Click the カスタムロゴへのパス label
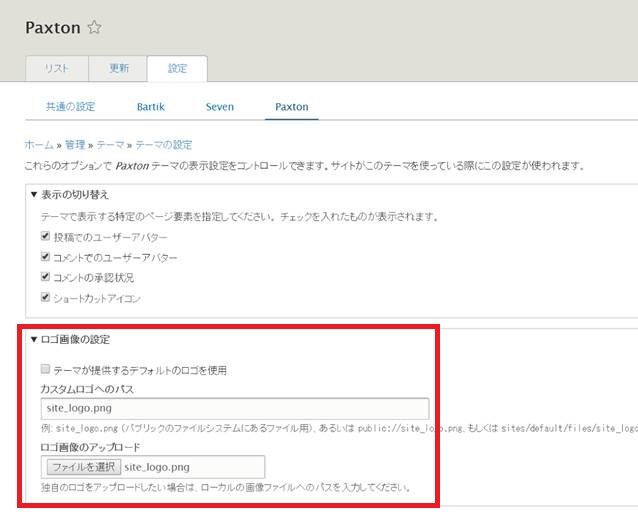This screenshot has height=512, width=638. 87,389
